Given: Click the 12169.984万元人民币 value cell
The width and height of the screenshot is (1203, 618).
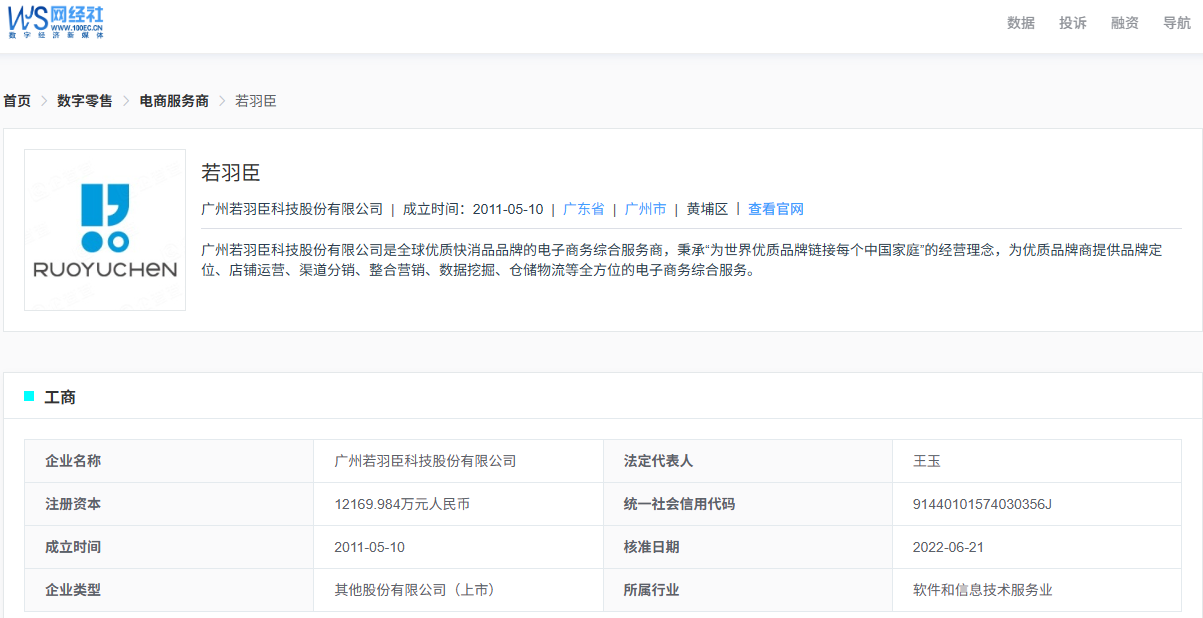Looking at the screenshot, I should click(459, 504).
